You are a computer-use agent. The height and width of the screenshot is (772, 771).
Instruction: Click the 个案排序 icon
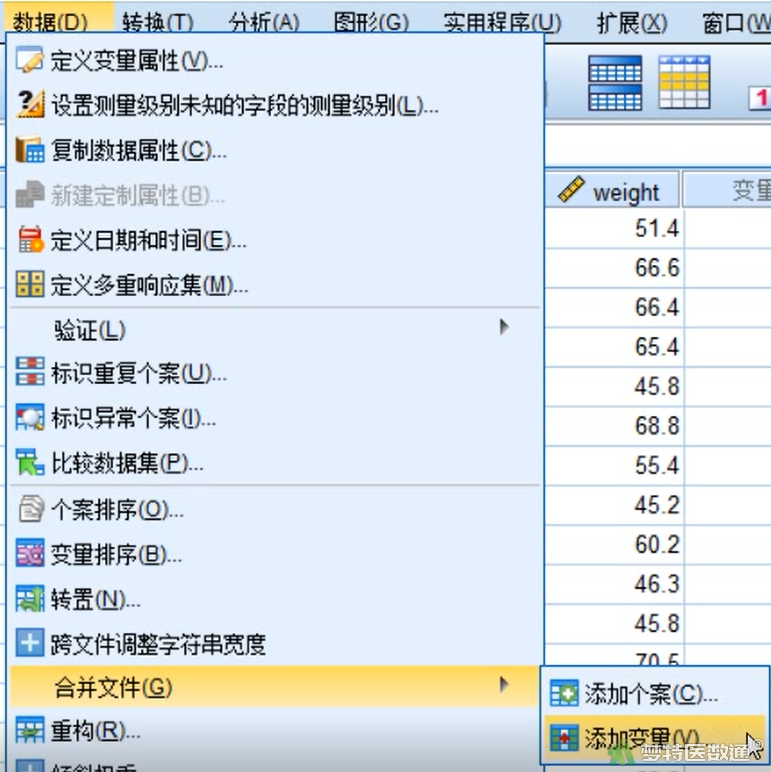tap(31, 509)
